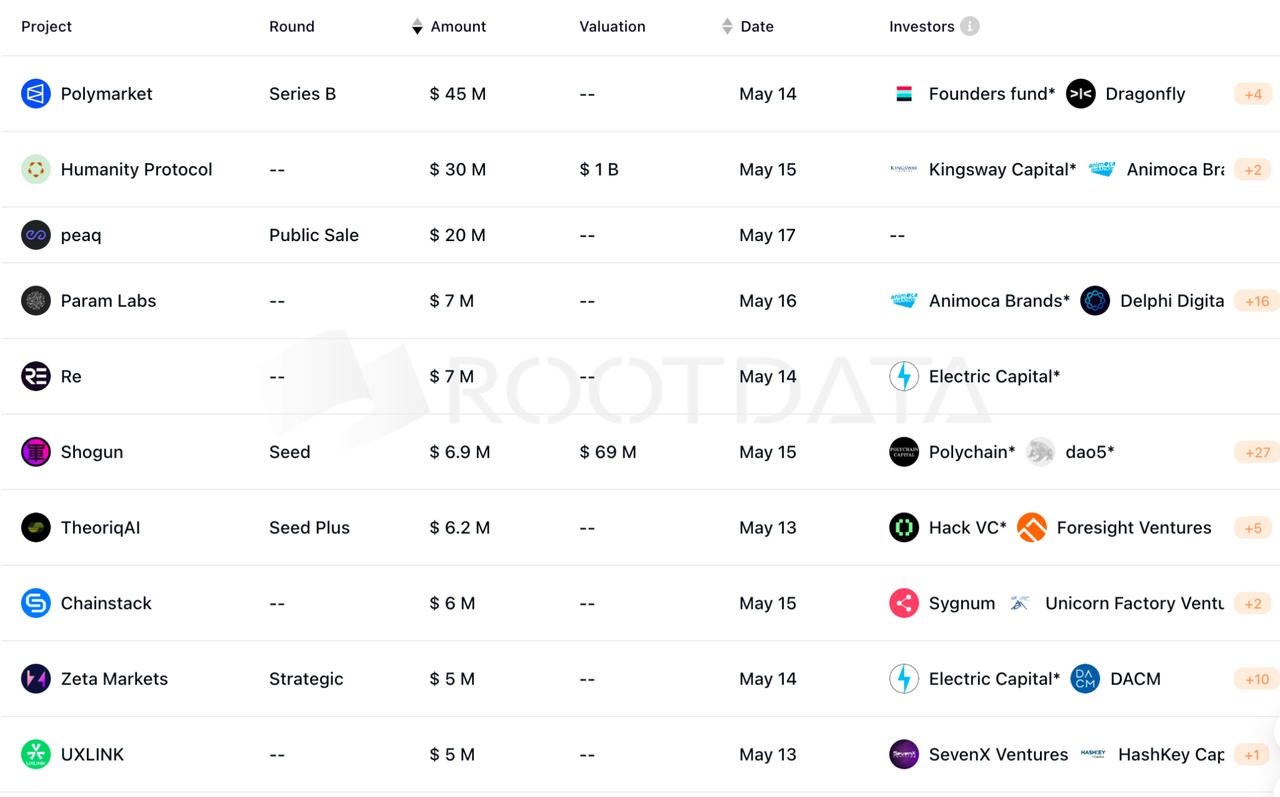Viewport: 1280px width, 797px height.
Task: Click the Foresight Ventures logo icon
Action: (1032, 528)
